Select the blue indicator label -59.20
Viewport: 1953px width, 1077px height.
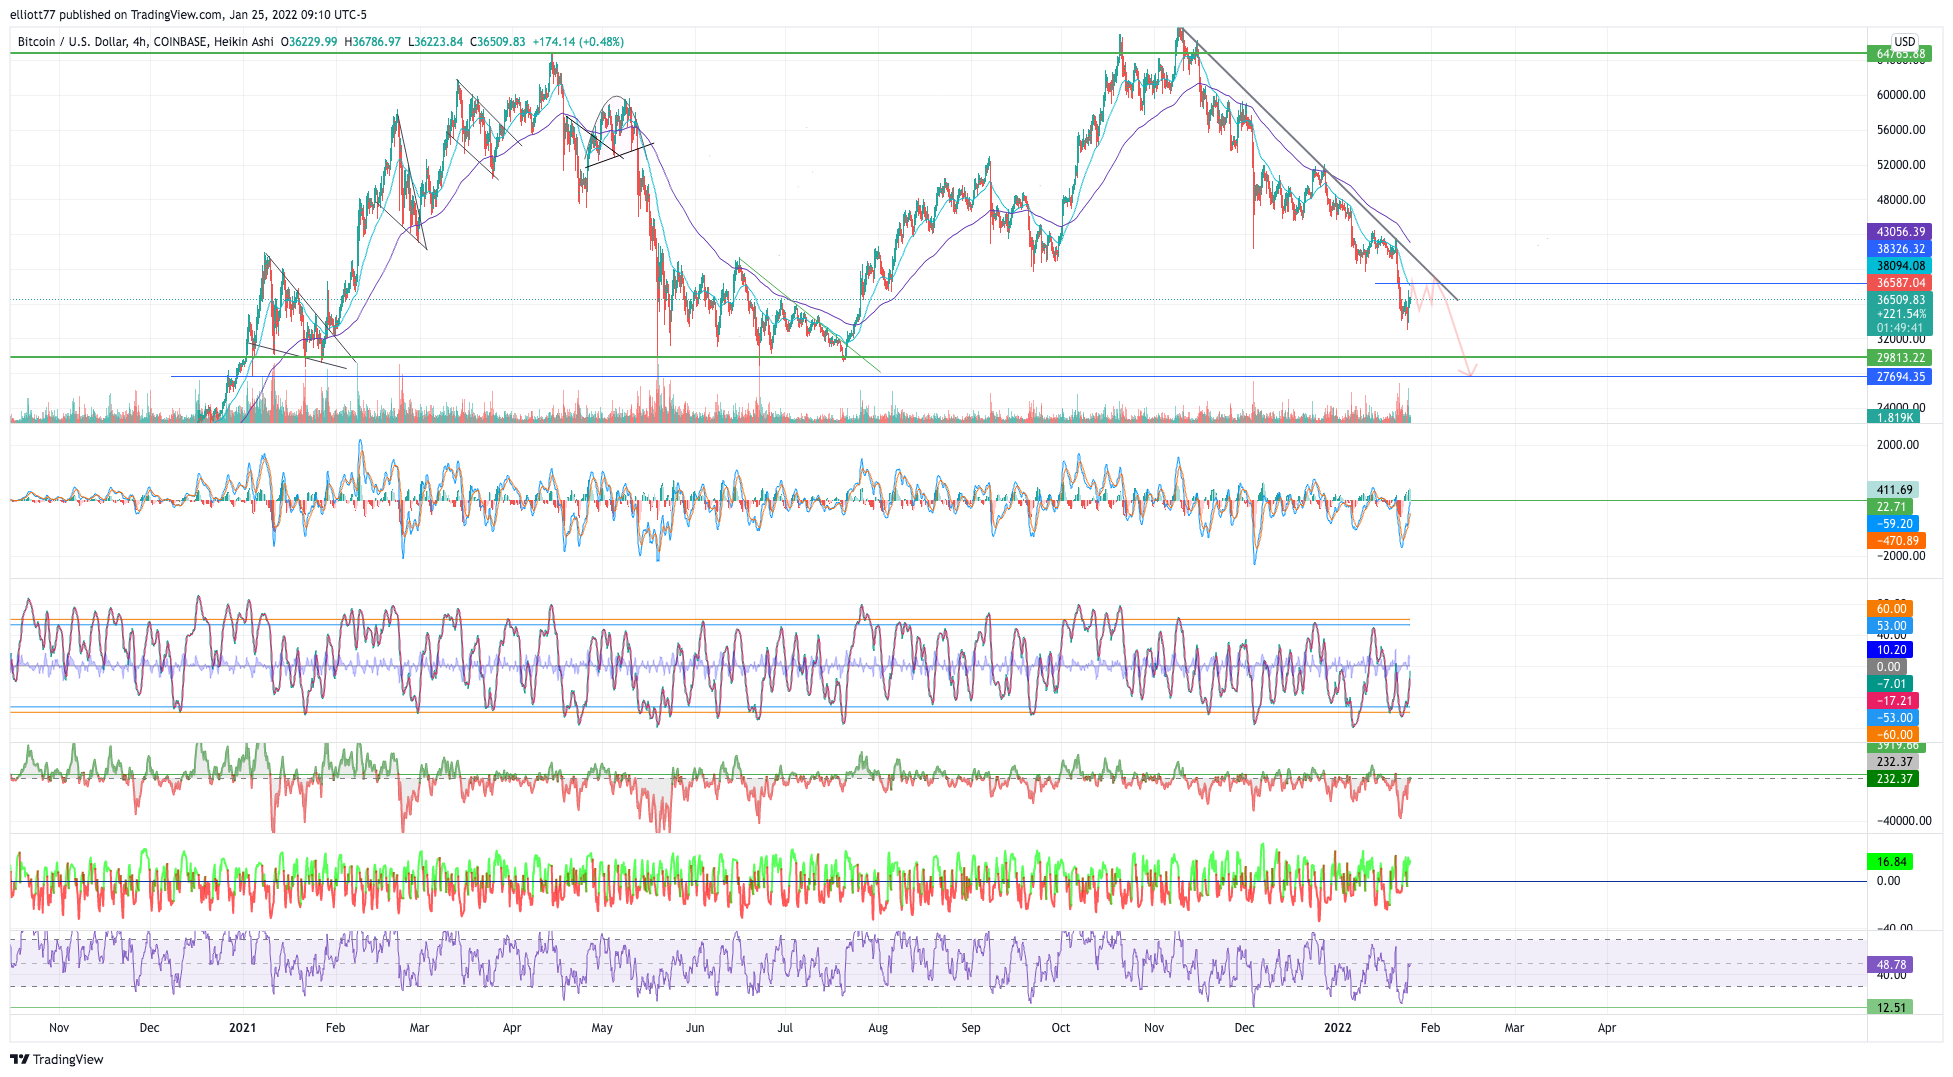pyautogui.click(x=1893, y=524)
